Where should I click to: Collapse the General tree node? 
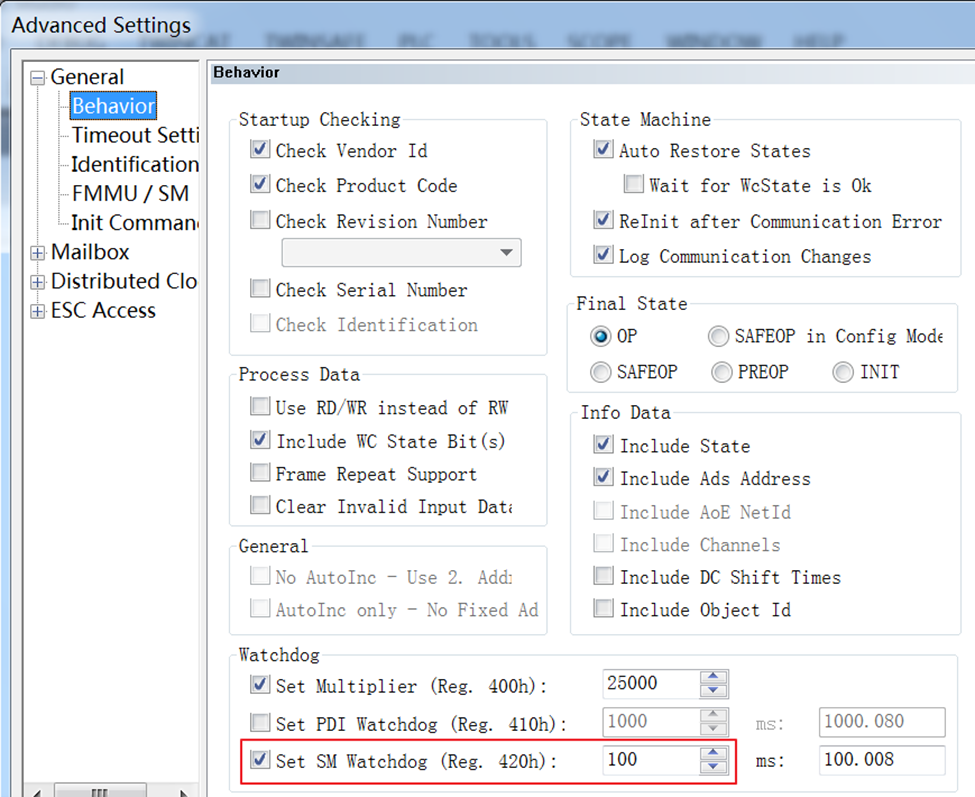[38, 78]
